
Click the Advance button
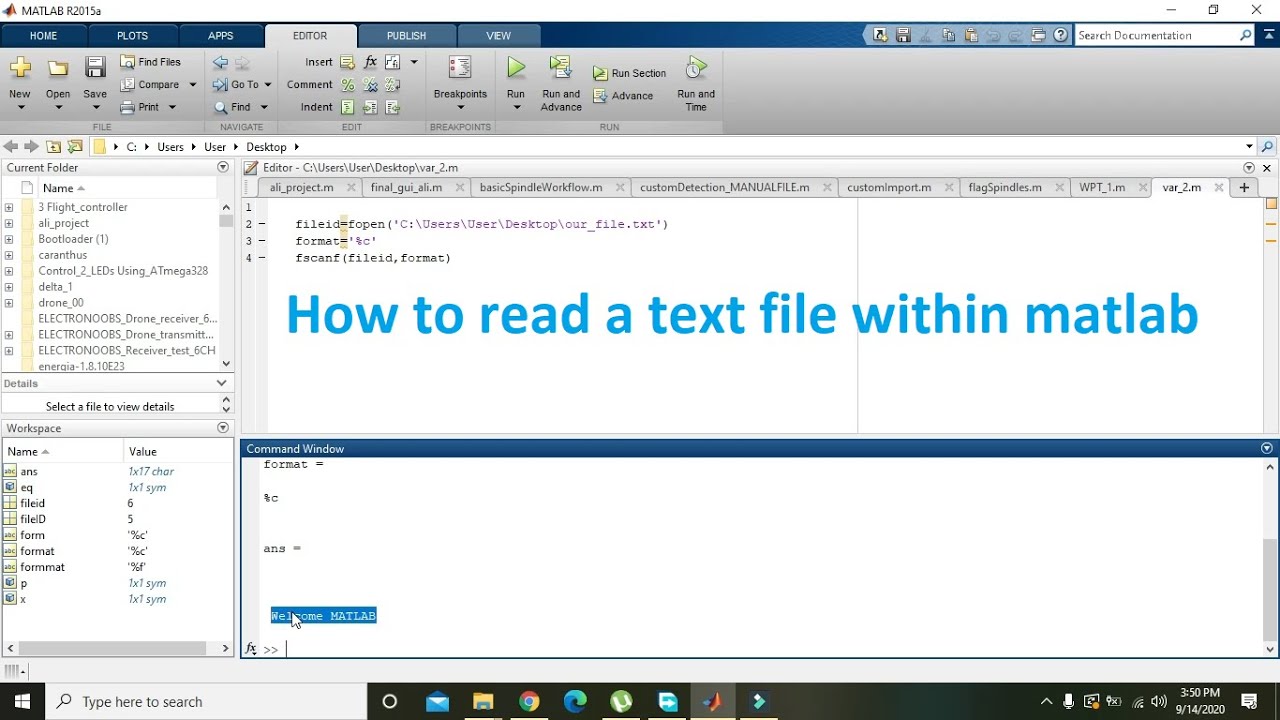[x=623, y=96]
